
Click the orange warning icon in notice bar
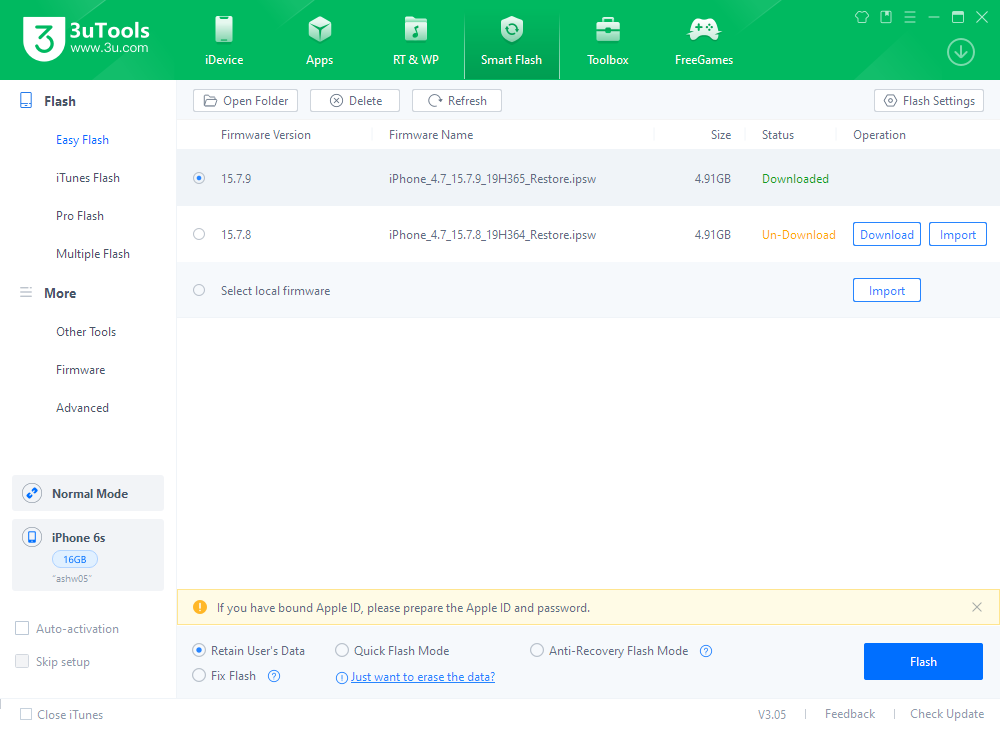tap(200, 607)
